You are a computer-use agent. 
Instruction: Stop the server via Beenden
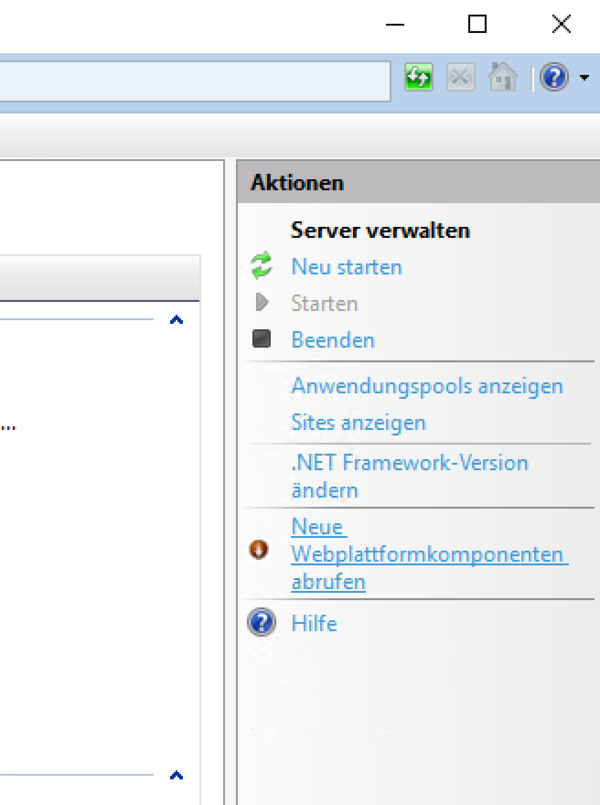coord(332,340)
